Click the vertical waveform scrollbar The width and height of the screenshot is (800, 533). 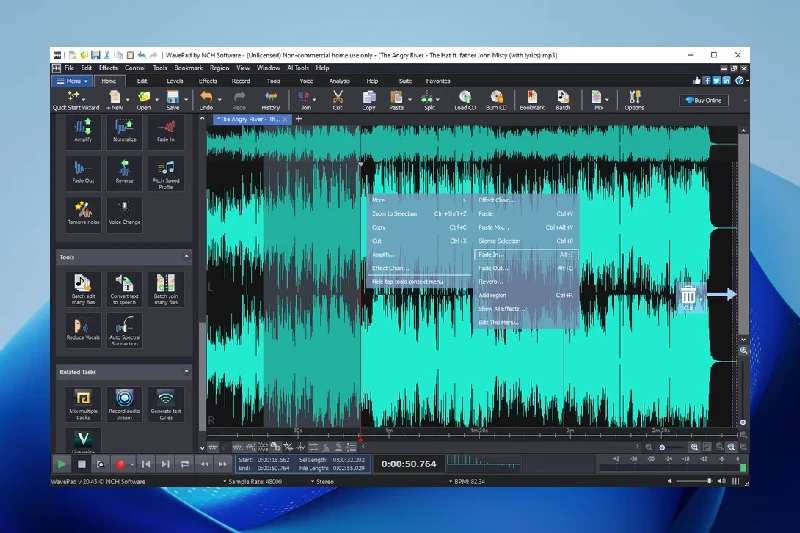click(743, 235)
